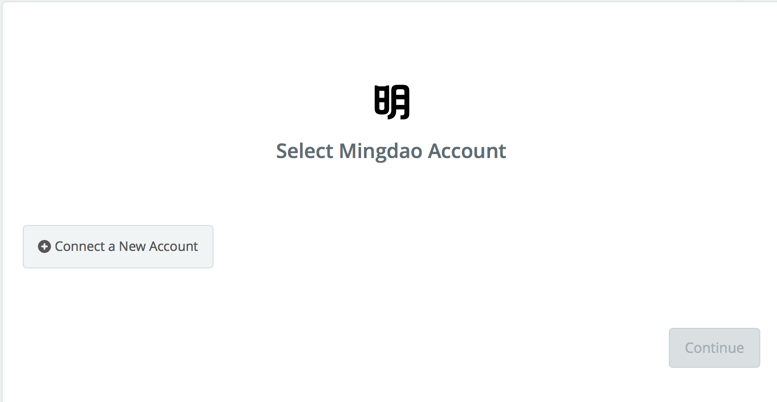Click the word 'Select' in the title

pos(305,151)
